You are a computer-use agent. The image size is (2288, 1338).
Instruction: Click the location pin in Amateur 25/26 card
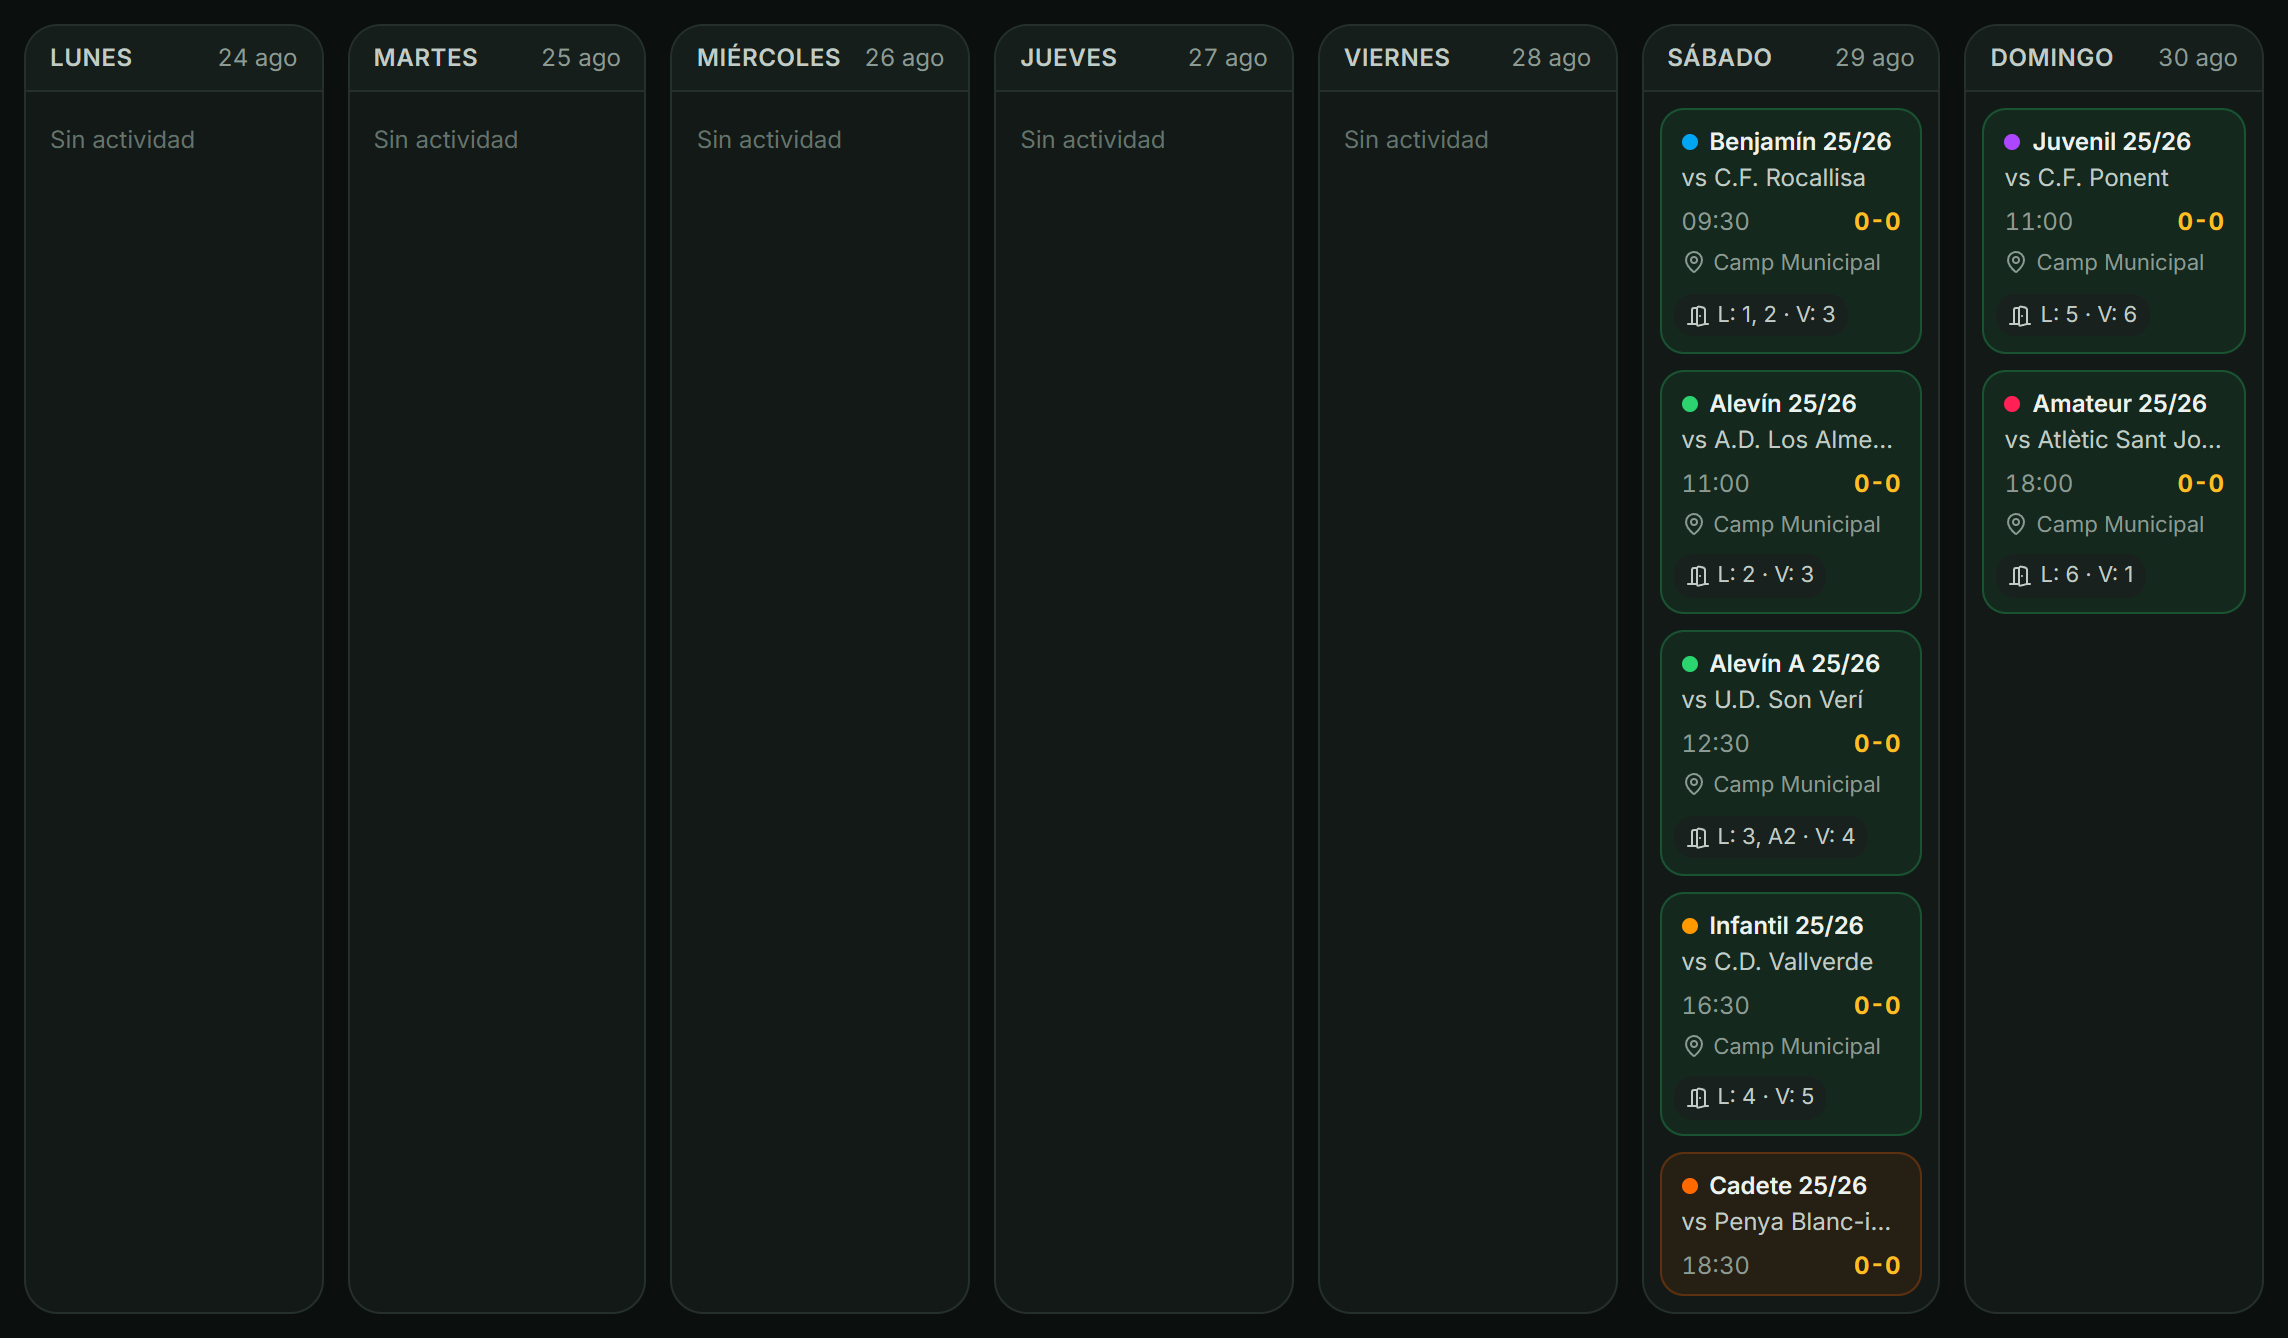coord(2016,524)
